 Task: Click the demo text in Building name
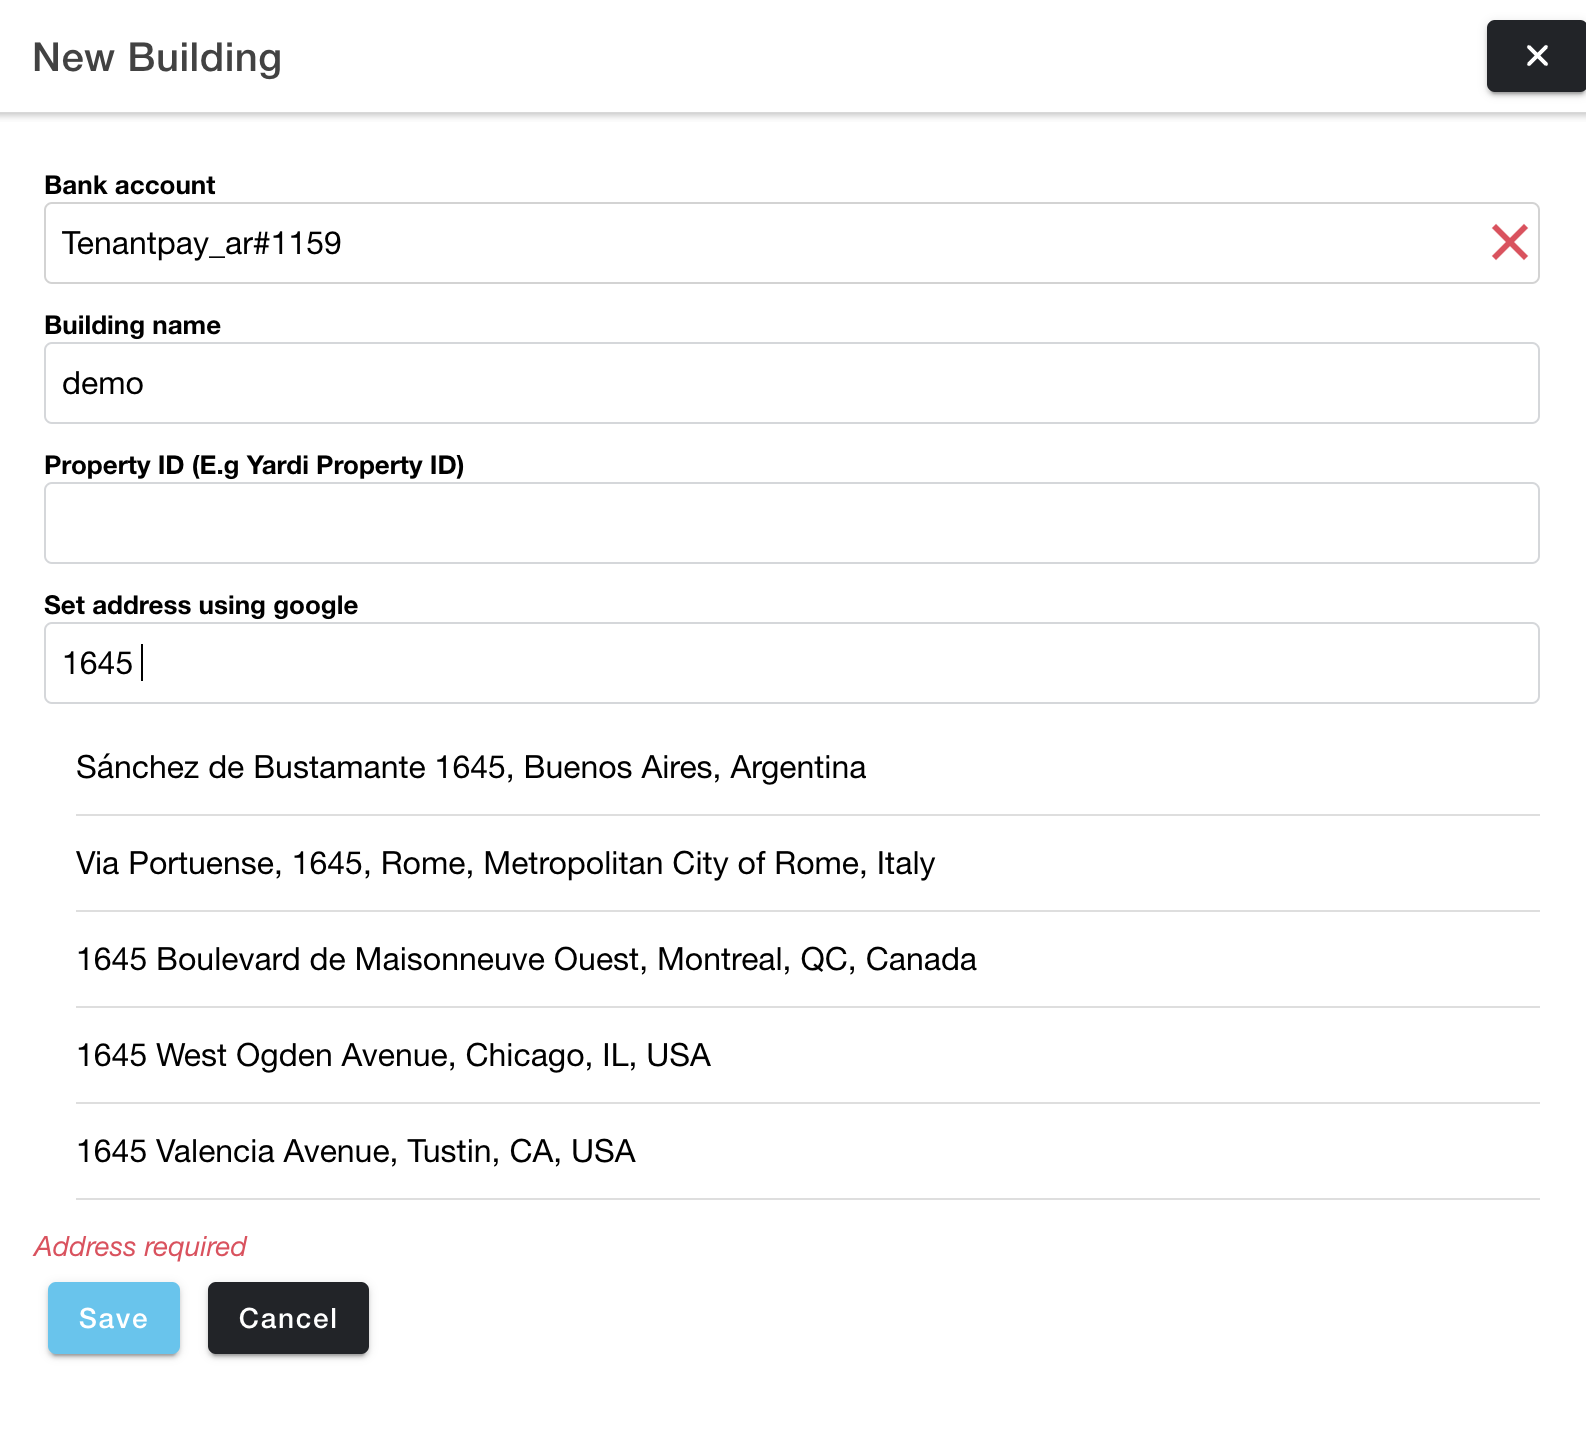pyautogui.click(x=102, y=383)
